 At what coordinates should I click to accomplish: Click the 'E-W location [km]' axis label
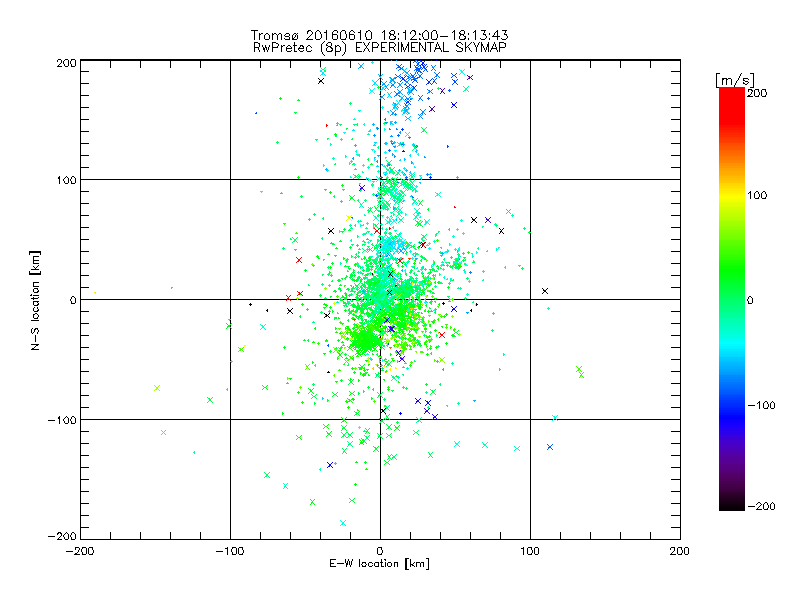coord(379,563)
